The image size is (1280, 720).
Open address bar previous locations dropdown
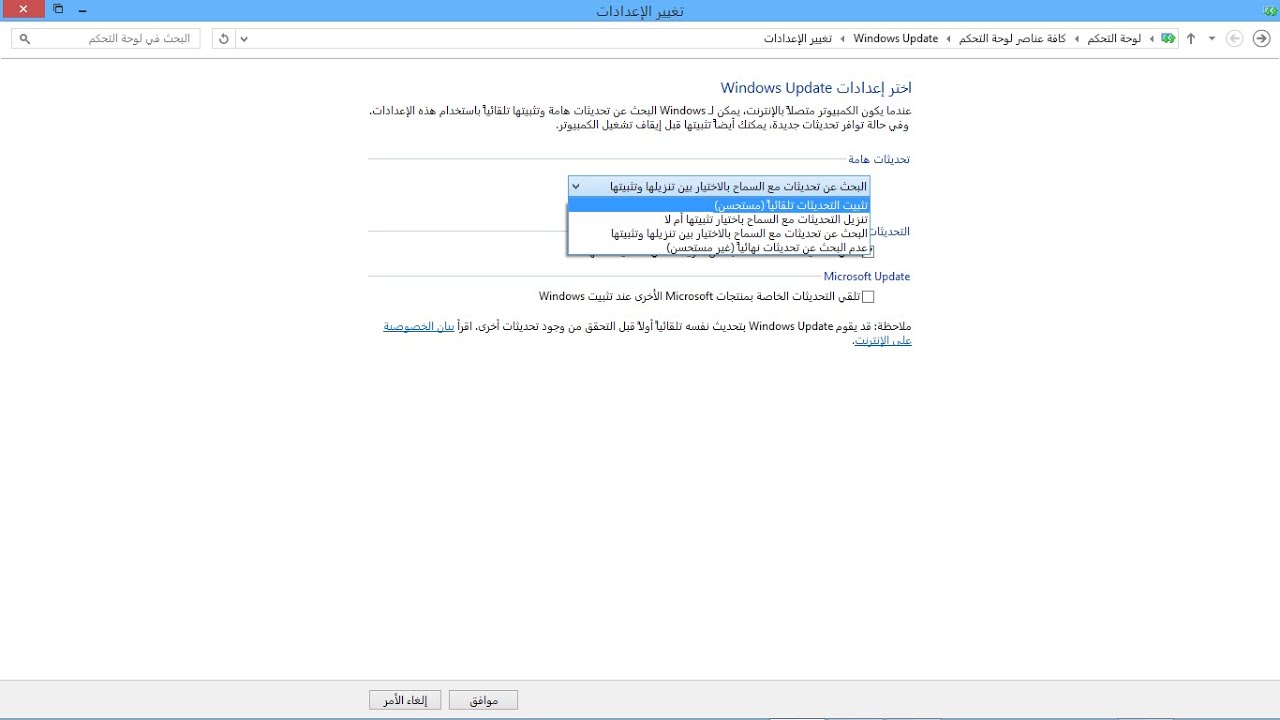tap(244, 39)
